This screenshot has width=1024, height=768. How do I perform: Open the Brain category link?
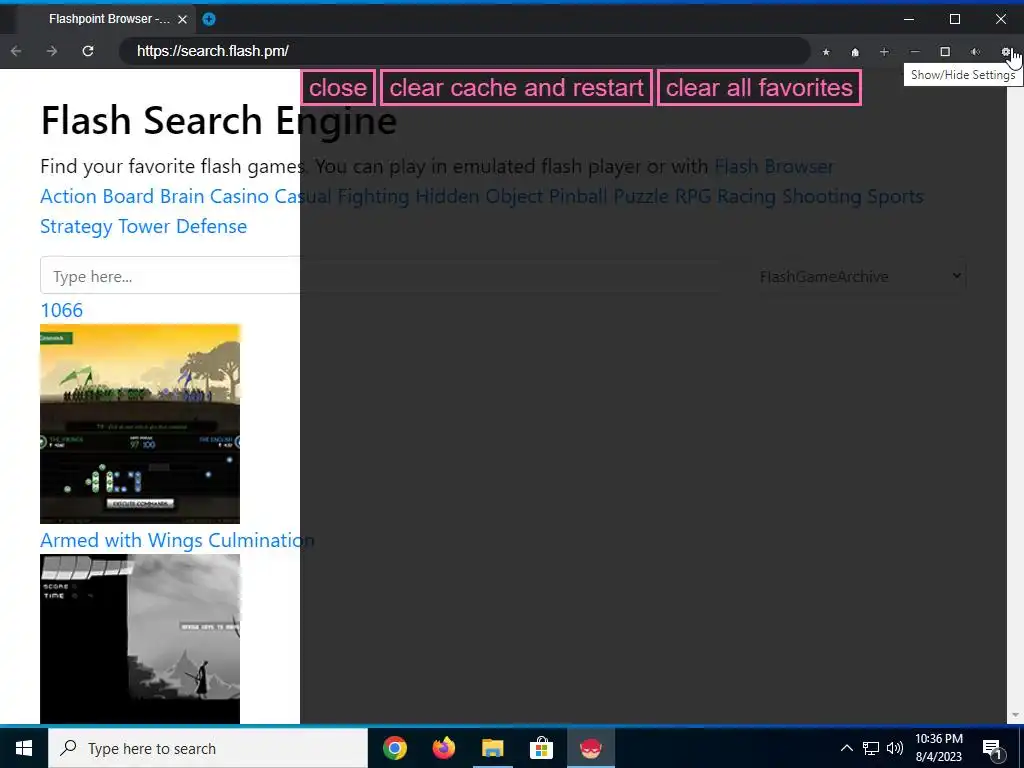point(182,196)
